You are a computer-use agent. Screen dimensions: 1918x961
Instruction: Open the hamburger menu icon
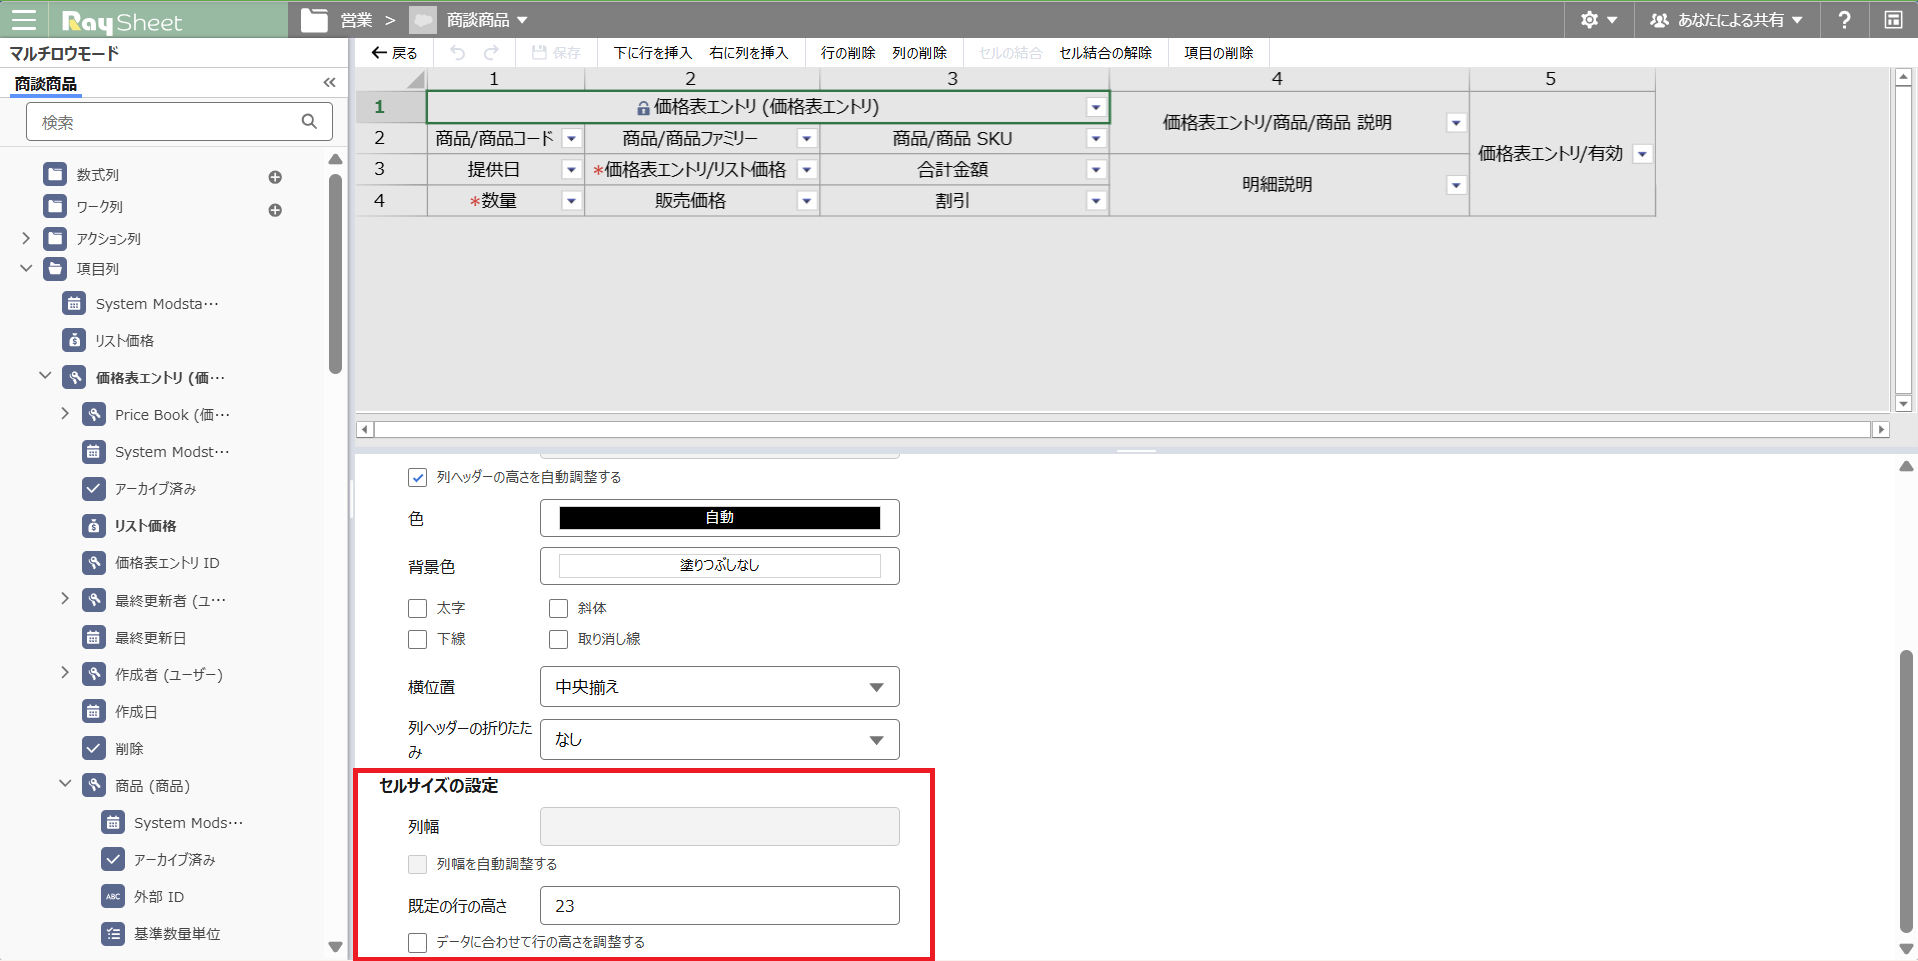pyautogui.click(x=23, y=20)
